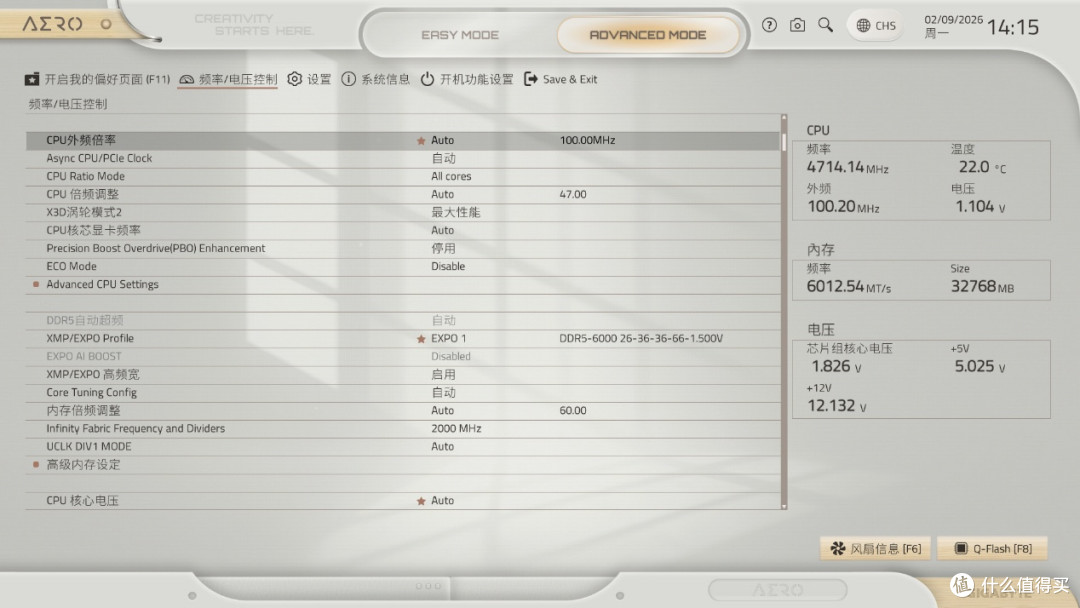Switch to EASY MODE
Screen dimensions: 1080x608
click(x=460, y=34)
